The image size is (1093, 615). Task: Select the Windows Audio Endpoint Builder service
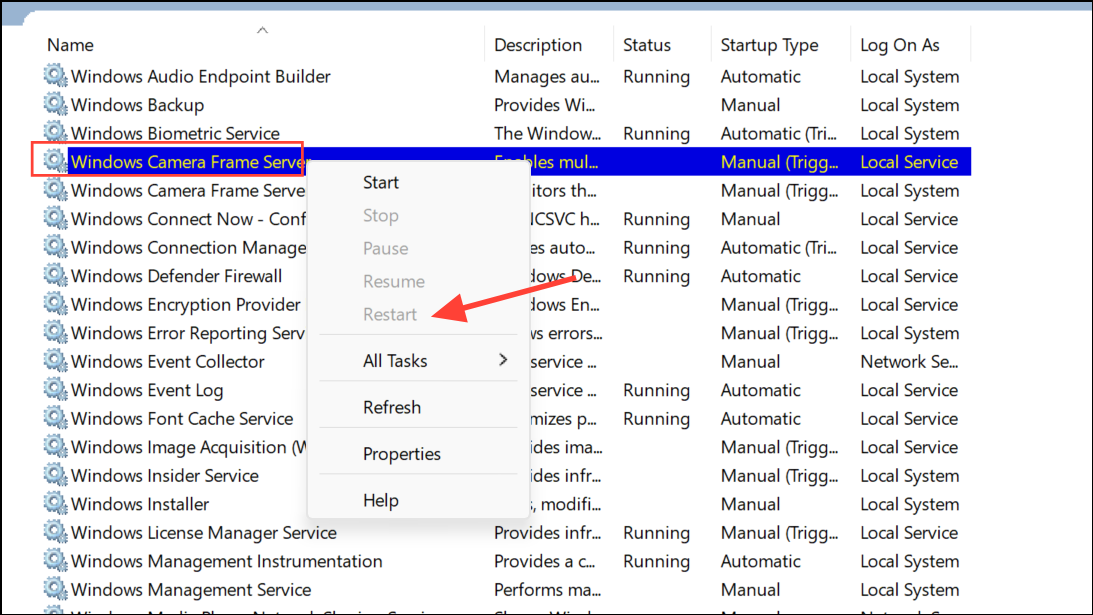click(x=200, y=76)
